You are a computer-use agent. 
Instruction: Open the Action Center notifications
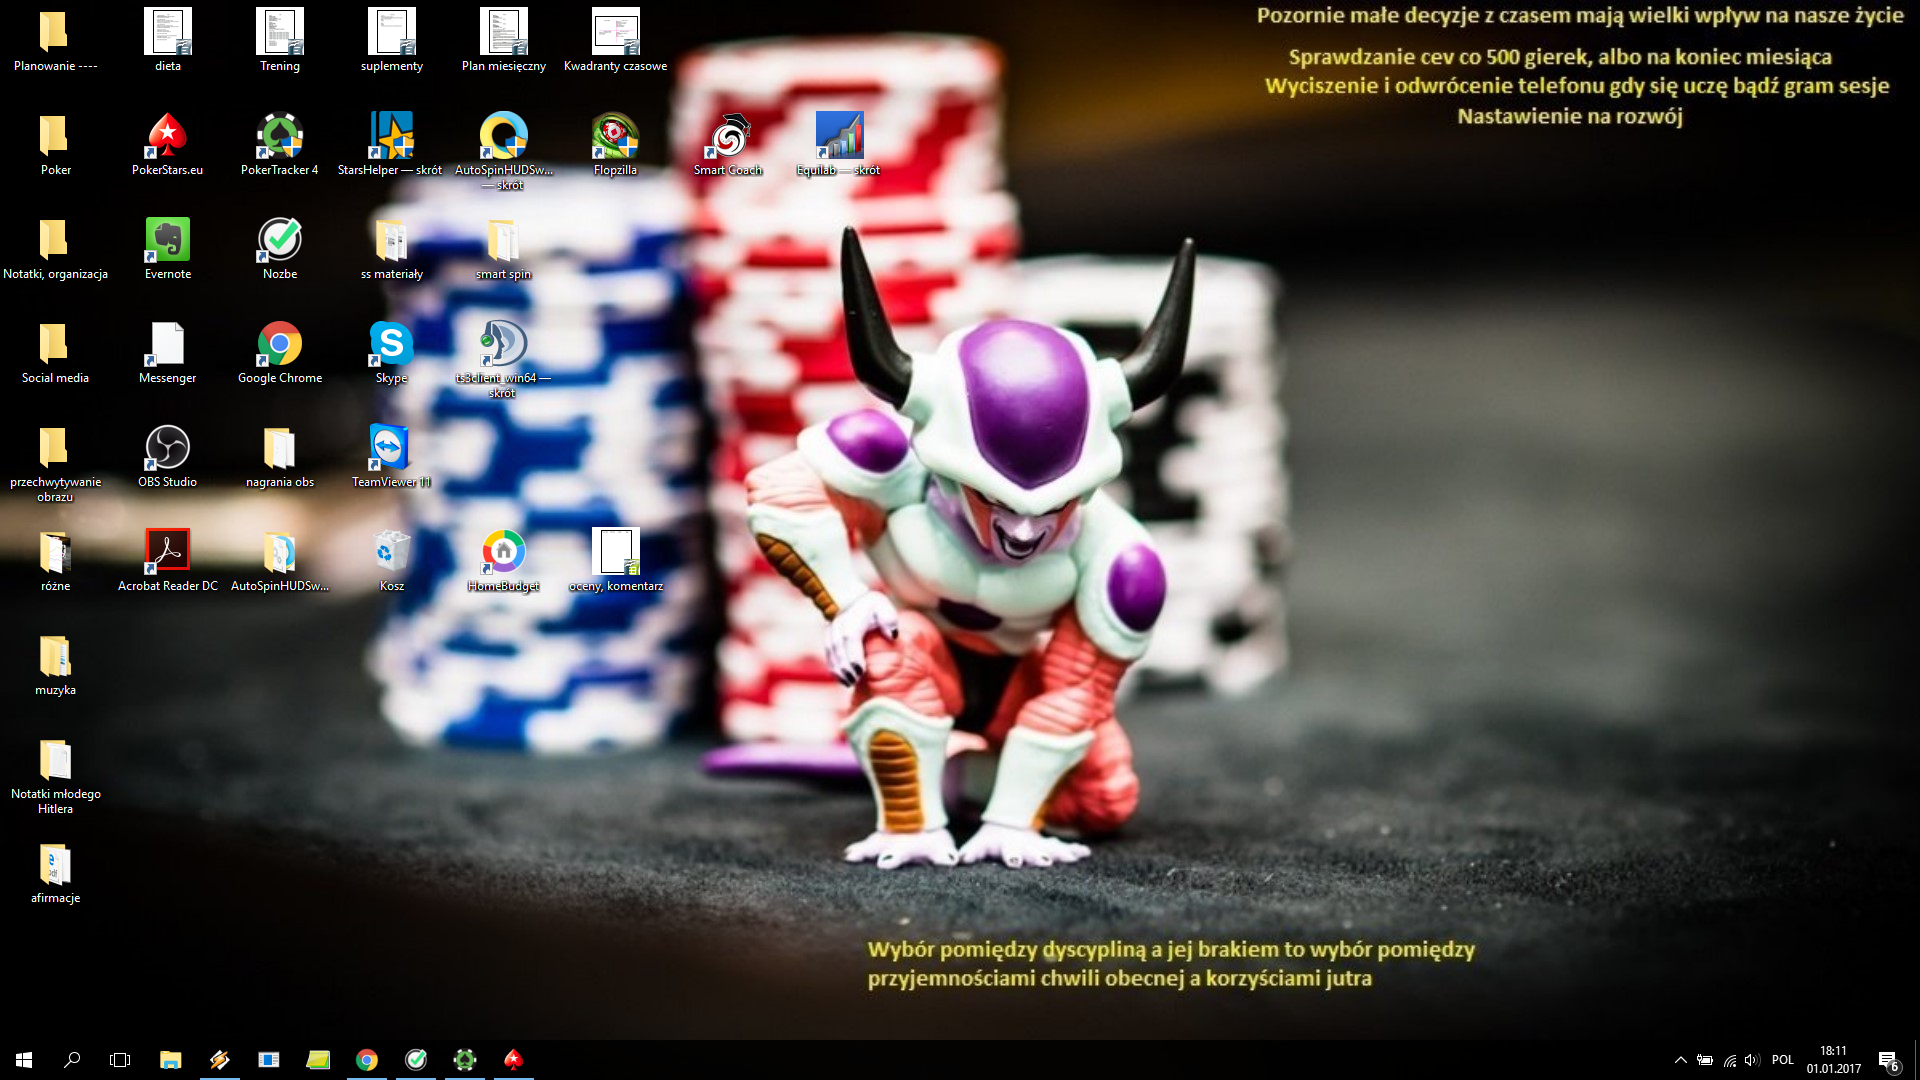click(1888, 1060)
